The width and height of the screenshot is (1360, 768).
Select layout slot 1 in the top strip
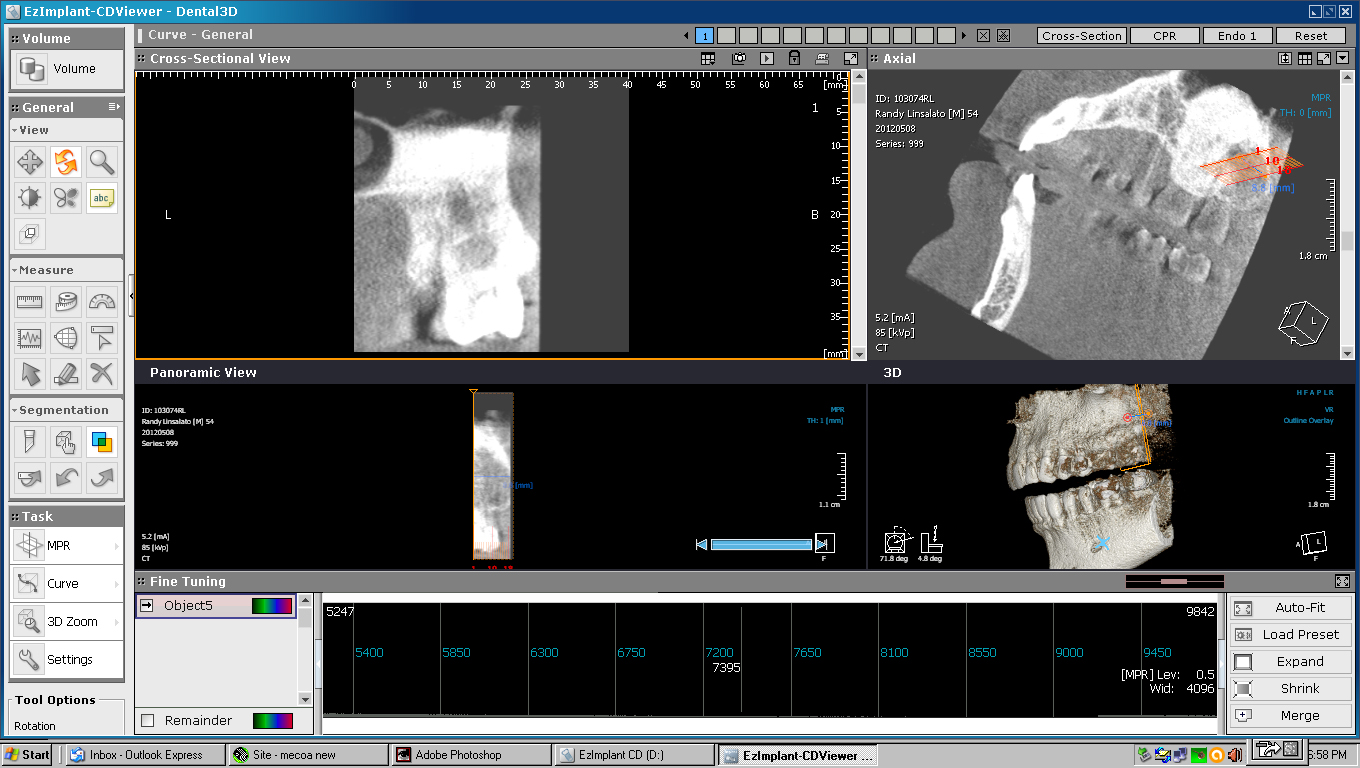coord(704,35)
